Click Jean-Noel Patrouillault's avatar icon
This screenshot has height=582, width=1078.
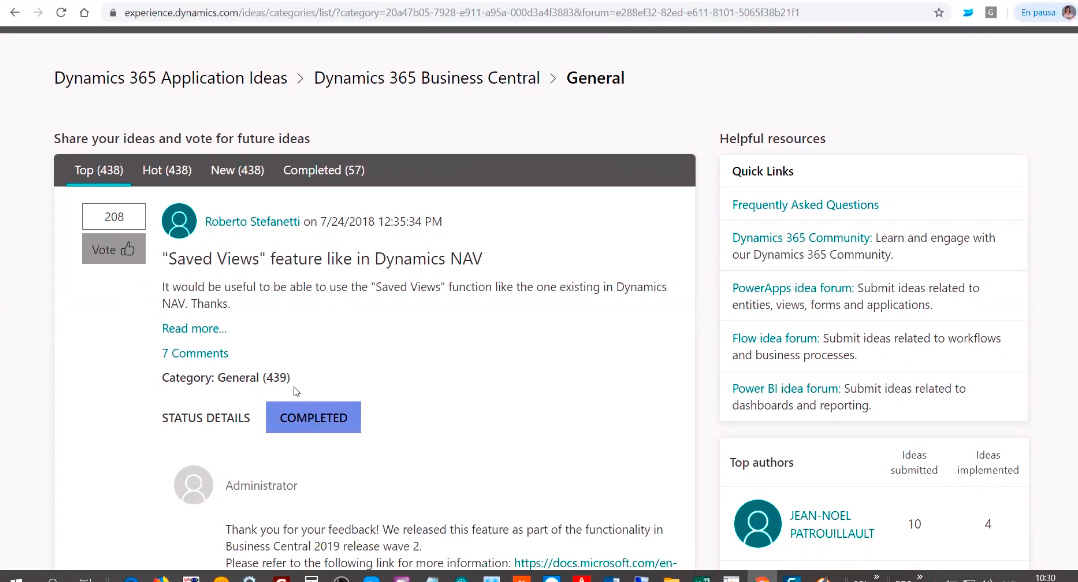757,524
